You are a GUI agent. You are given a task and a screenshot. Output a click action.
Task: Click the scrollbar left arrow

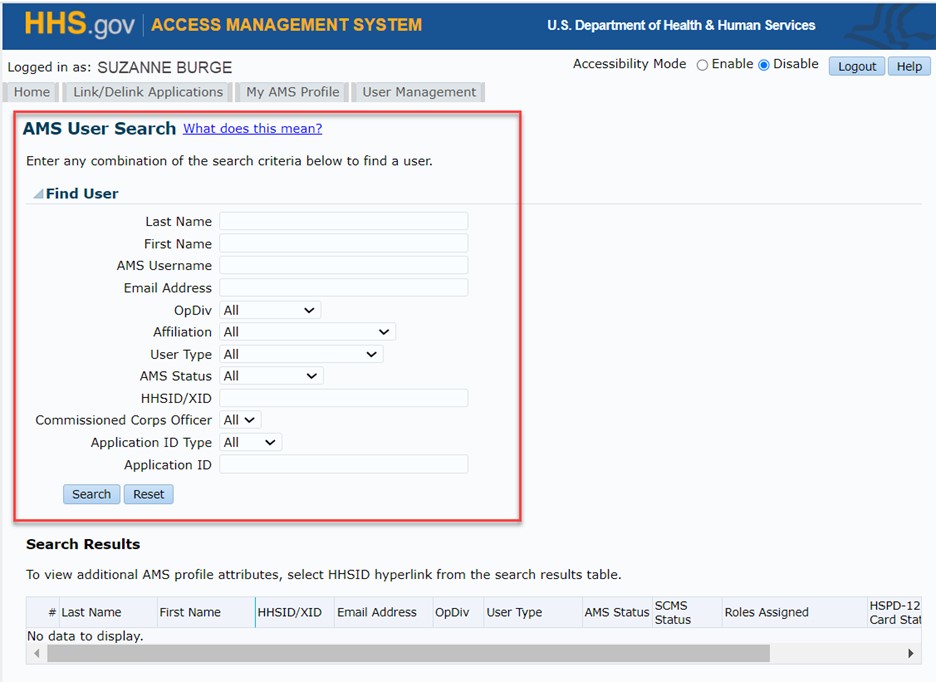point(37,653)
